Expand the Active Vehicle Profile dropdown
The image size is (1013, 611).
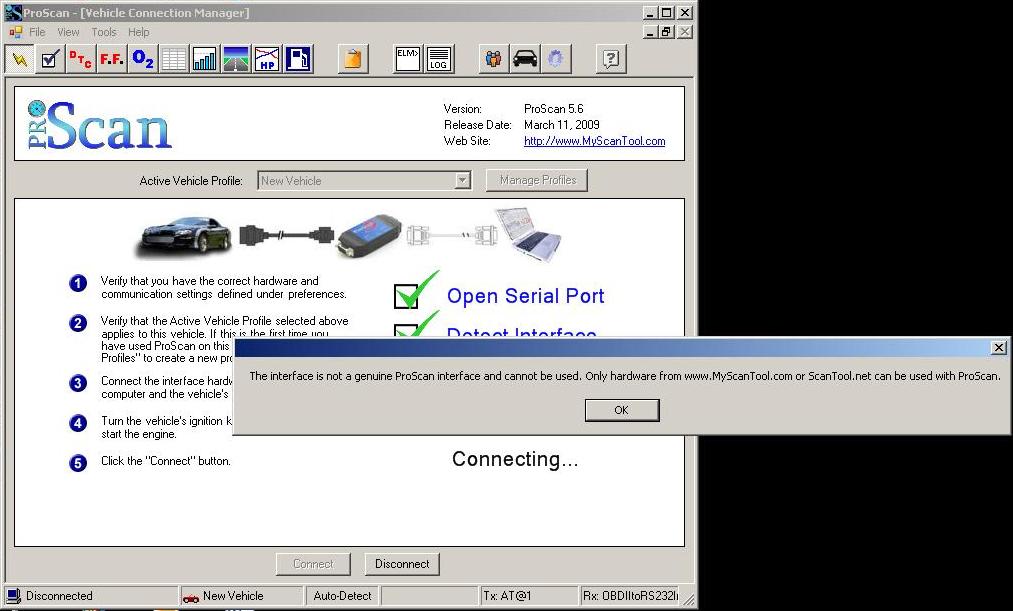coord(462,181)
